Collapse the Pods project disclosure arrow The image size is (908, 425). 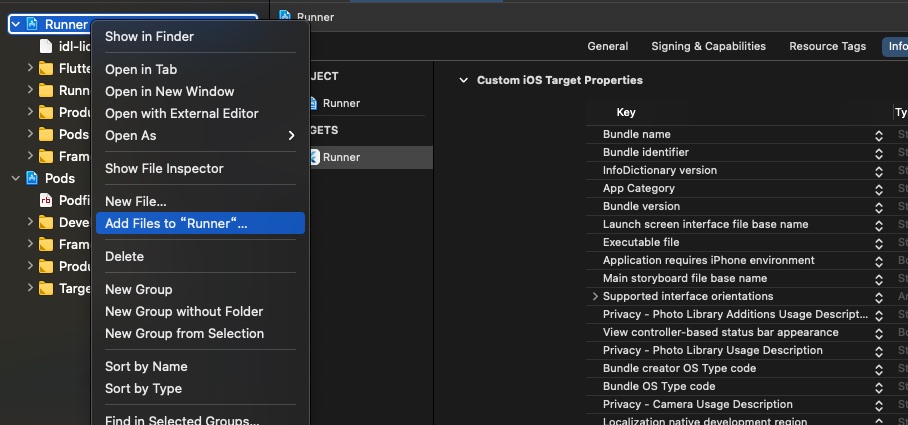click(16, 178)
